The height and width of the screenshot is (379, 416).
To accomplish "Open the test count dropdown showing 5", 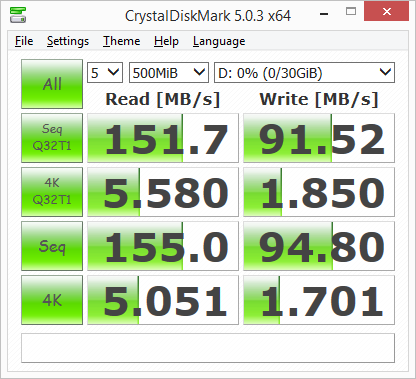I will point(105,72).
